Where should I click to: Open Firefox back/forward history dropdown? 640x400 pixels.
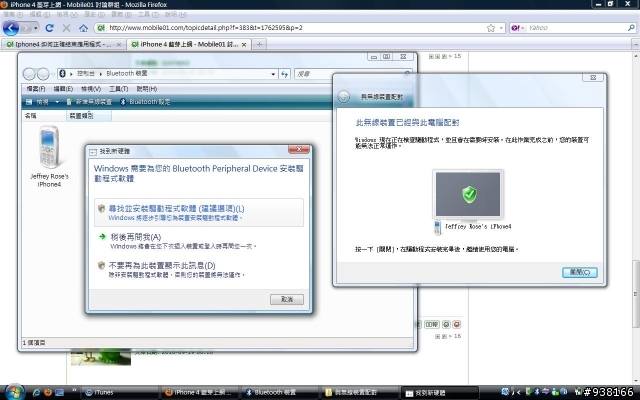point(36,28)
